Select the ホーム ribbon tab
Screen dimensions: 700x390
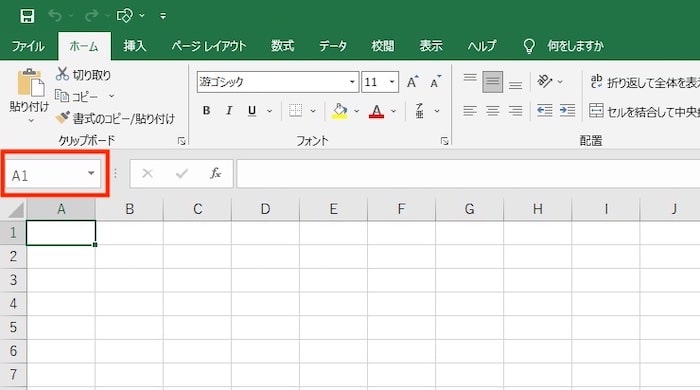84,46
